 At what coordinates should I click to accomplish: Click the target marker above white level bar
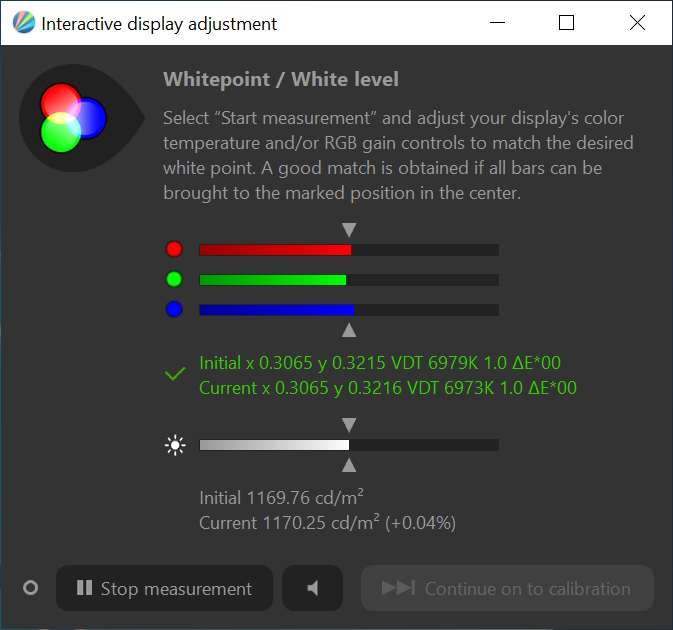(349, 425)
